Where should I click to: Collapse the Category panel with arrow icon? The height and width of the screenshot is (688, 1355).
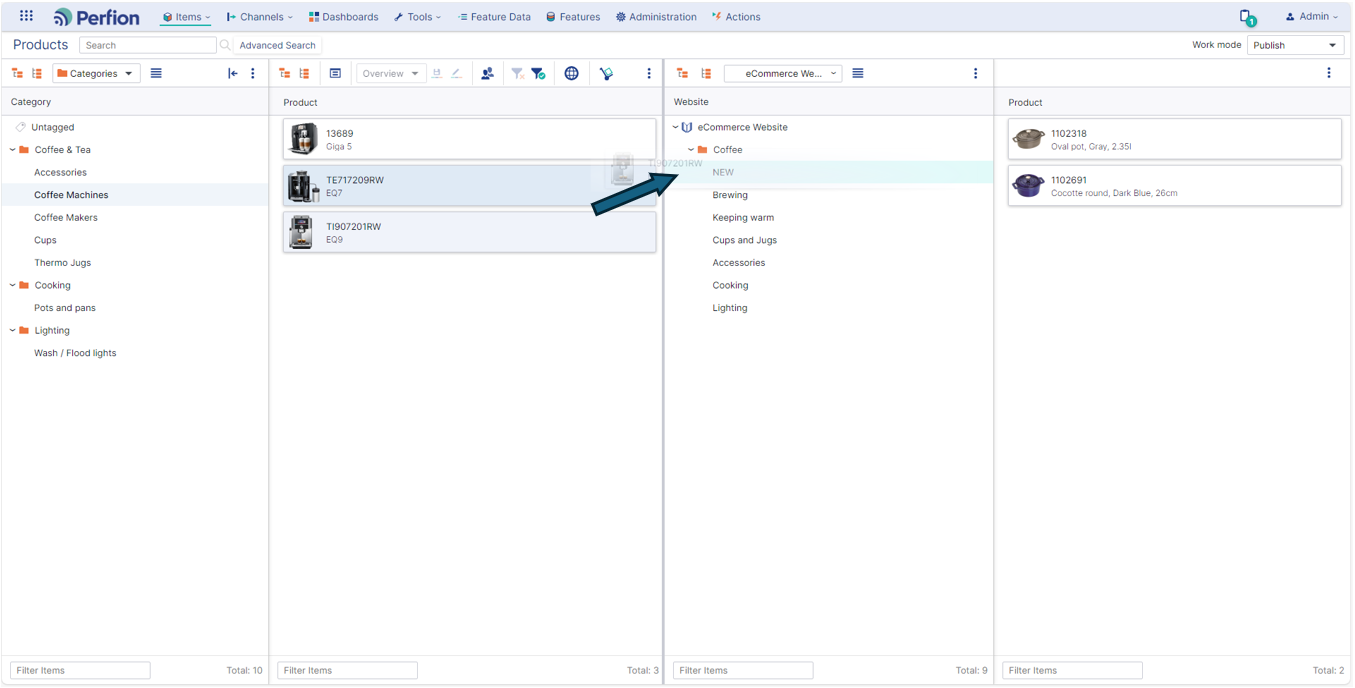point(233,73)
